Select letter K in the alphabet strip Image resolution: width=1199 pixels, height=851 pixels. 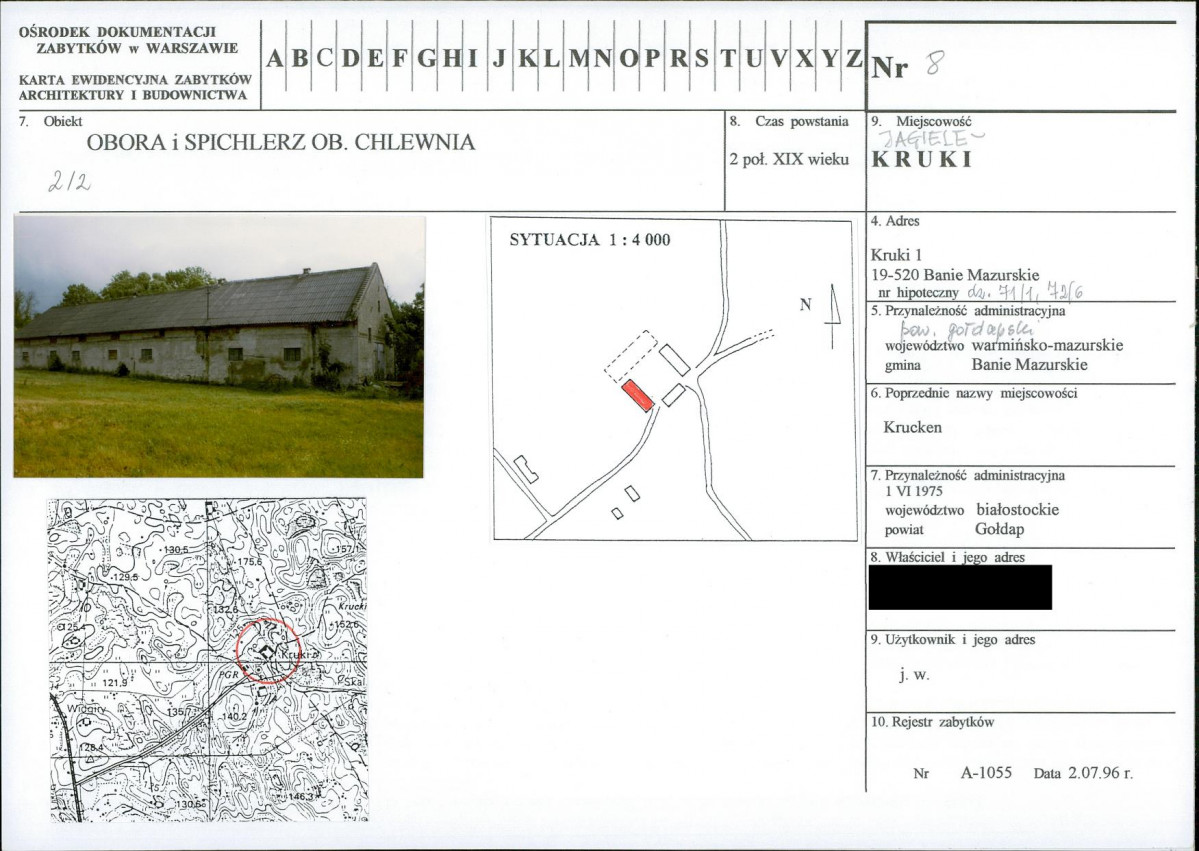pos(527,59)
